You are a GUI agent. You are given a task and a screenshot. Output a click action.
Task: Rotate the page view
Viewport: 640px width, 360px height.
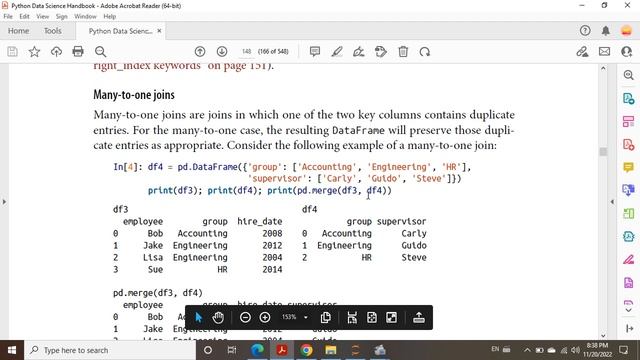click(425, 51)
